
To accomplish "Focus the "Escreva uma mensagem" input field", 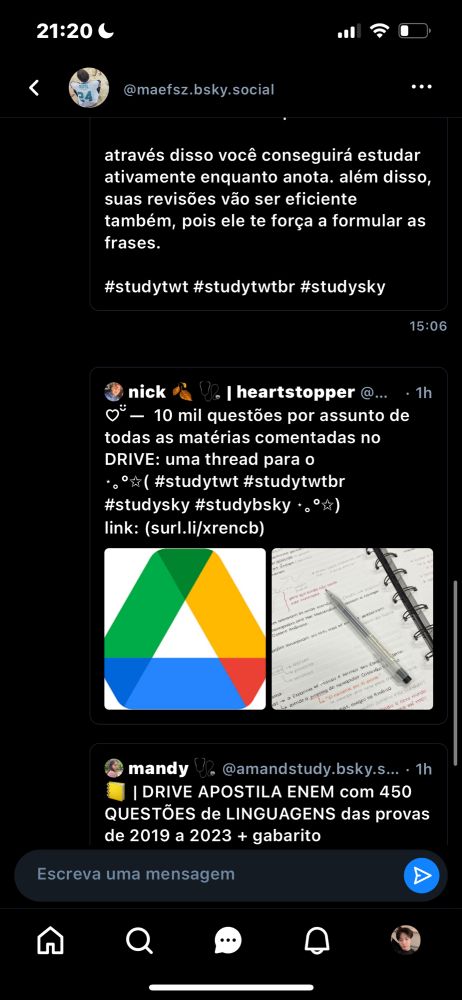I will point(209,874).
